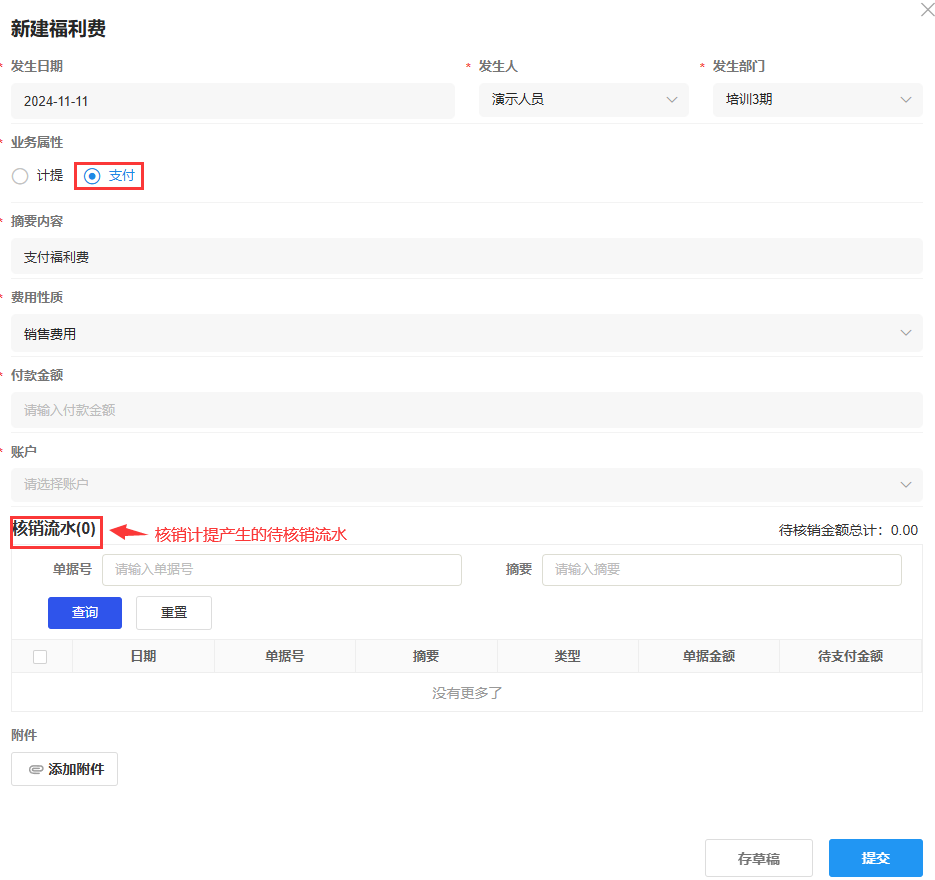Save the form with 存草稿
Image resolution: width=935 pixels, height=880 pixels.
(758, 858)
